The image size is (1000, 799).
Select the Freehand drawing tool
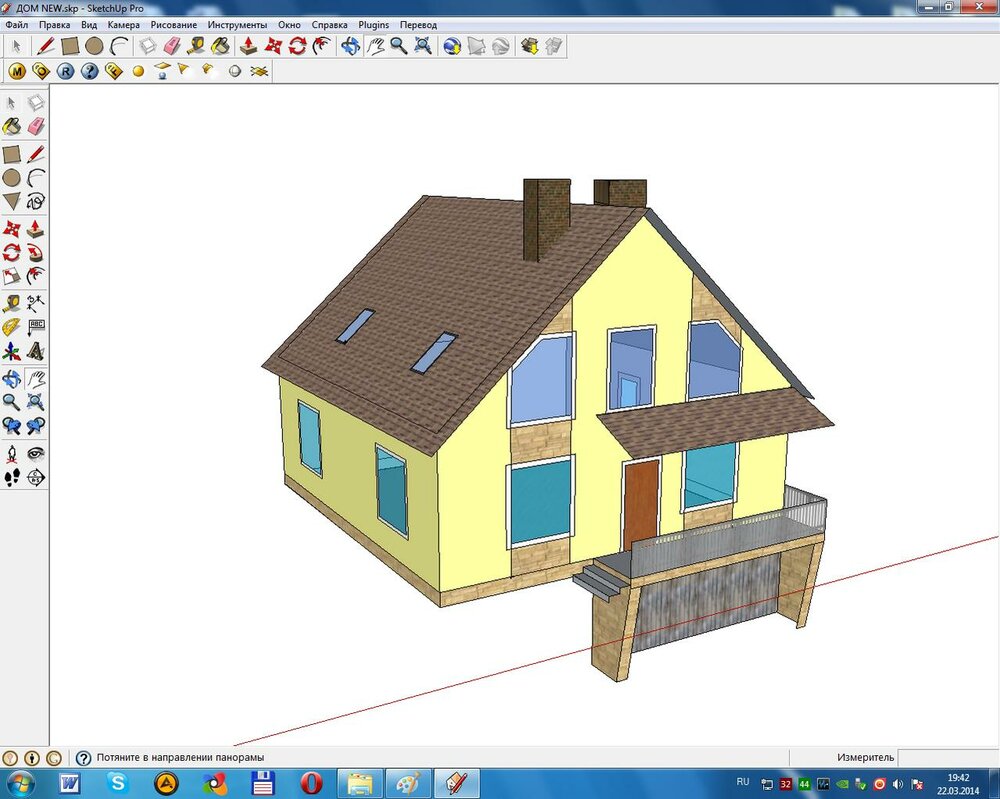pos(36,202)
